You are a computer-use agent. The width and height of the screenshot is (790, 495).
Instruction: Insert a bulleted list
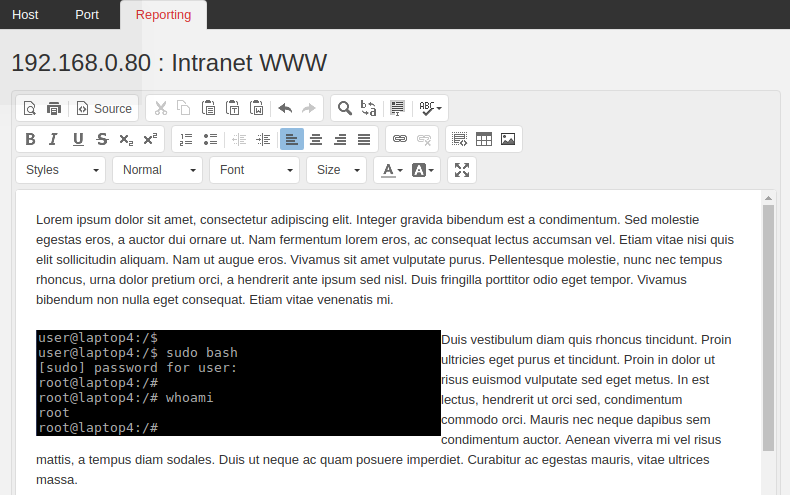pyautogui.click(x=211, y=139)
